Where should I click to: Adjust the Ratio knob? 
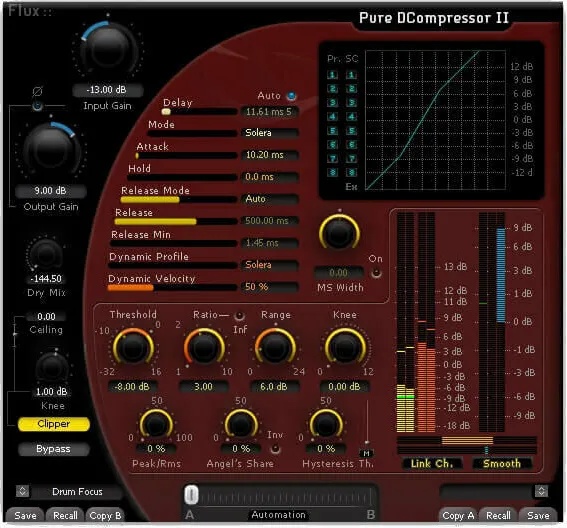(x=204, y=347)
